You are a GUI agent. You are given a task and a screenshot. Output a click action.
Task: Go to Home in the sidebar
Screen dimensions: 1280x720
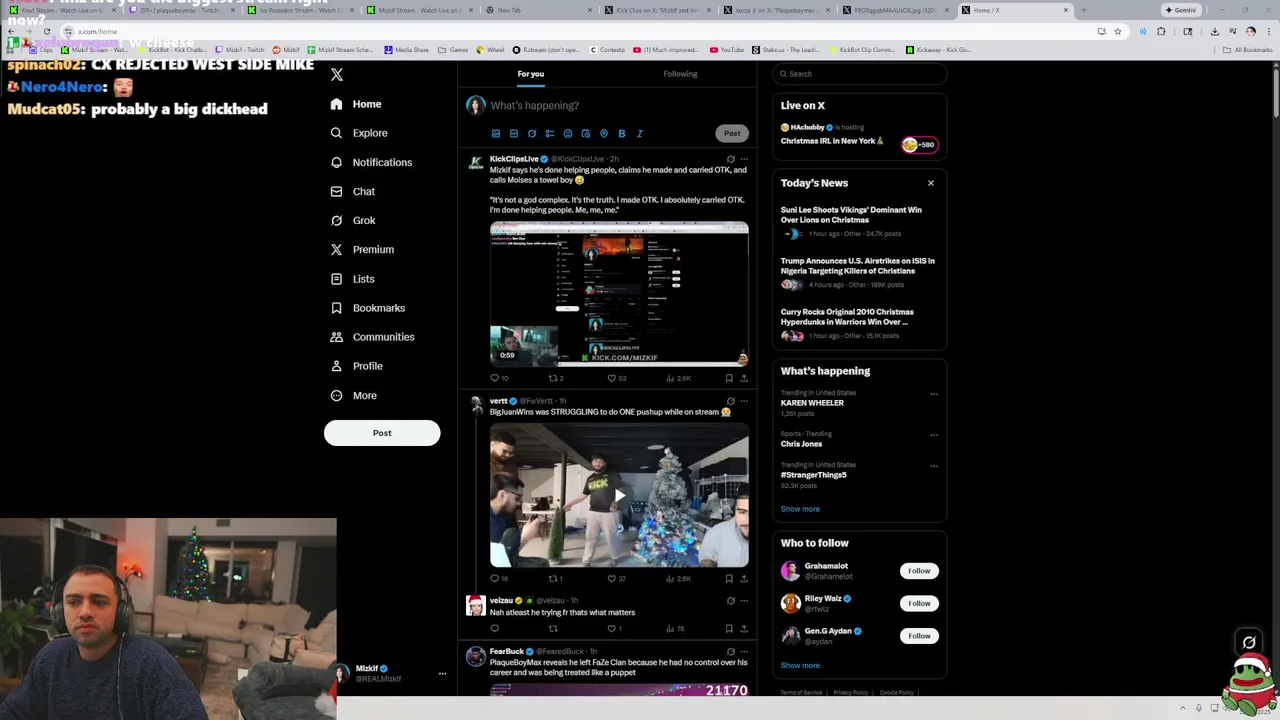pyautogui.click(x=356, y=104)
